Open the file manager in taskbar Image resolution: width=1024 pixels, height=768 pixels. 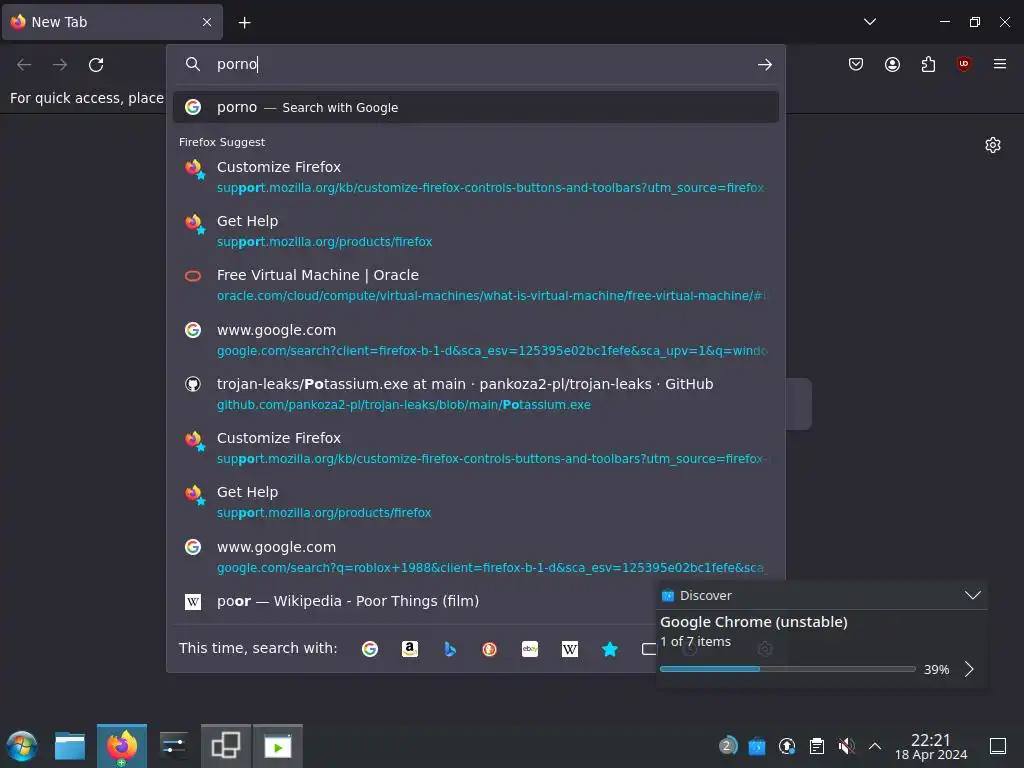click(70, 746)
